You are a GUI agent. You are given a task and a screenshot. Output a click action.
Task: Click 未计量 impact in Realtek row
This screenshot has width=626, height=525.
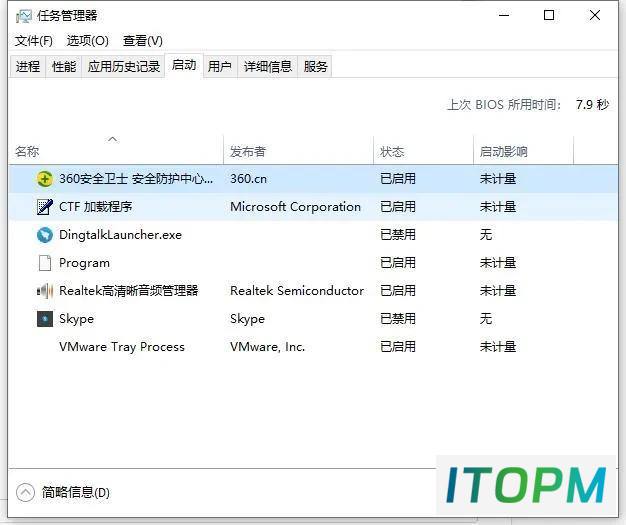(x=498, y=291)
